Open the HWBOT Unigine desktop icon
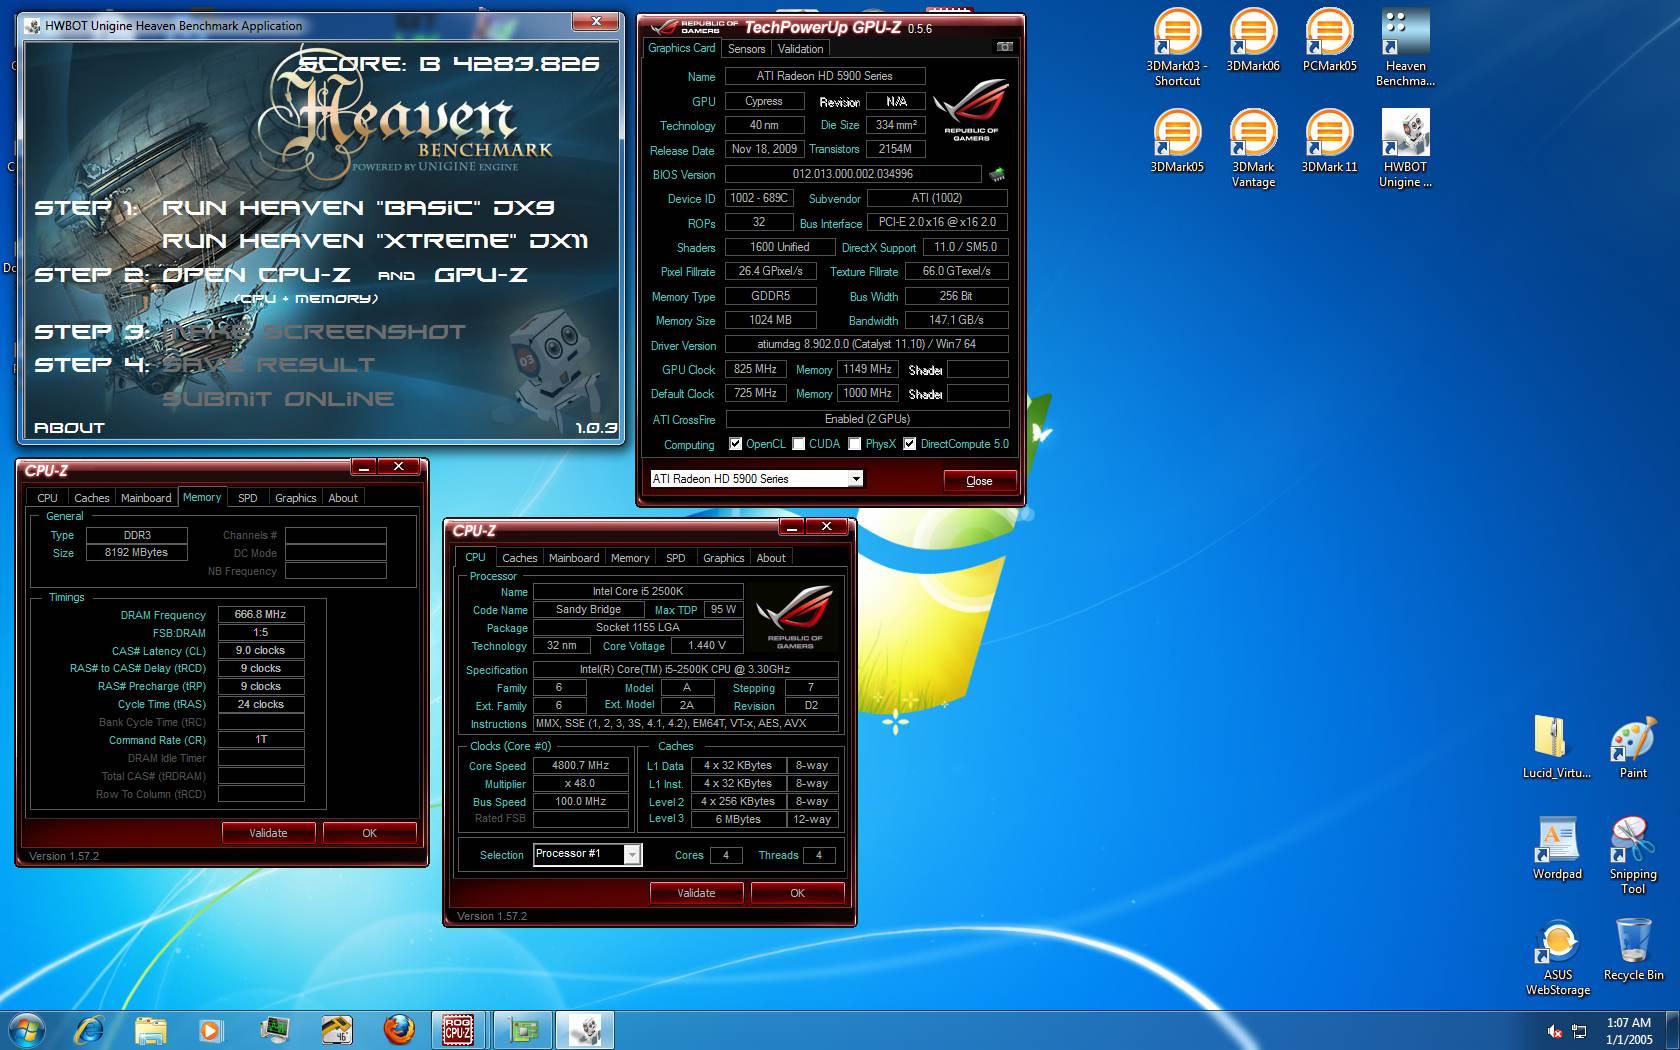1680x1050 pixels. pyautogui.click(x=1405, y=148)
